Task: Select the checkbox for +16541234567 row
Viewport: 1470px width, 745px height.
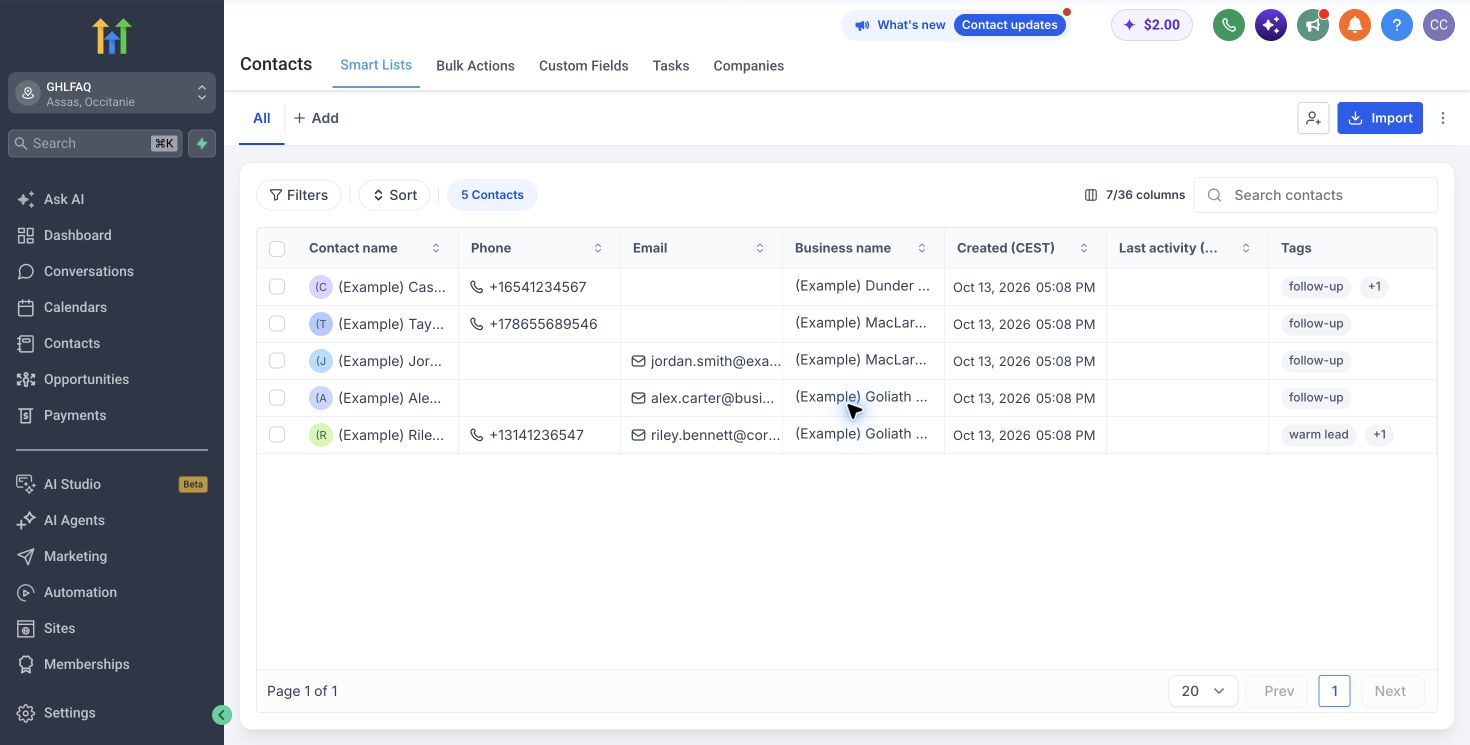Action: [x=277, y=287]
